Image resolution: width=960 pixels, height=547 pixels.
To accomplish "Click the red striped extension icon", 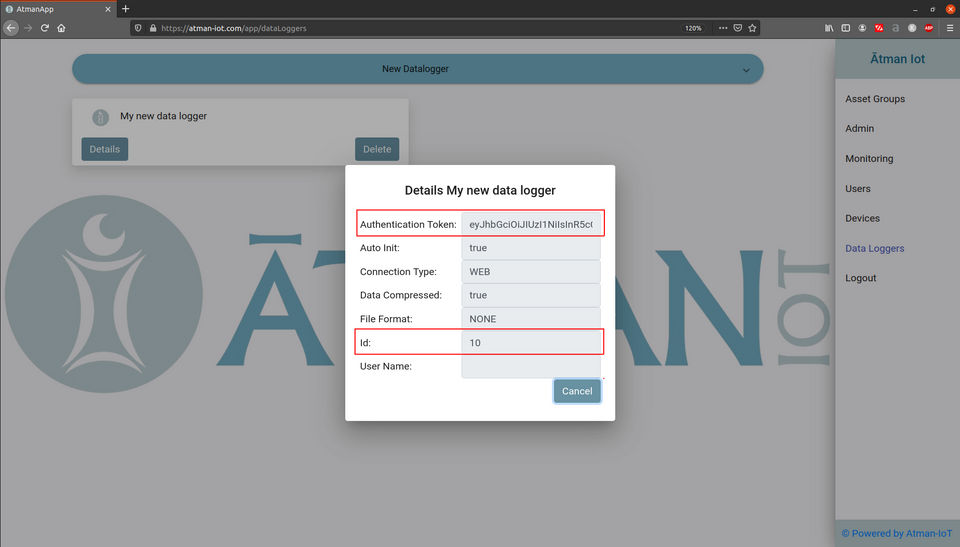I will point(879,28).
